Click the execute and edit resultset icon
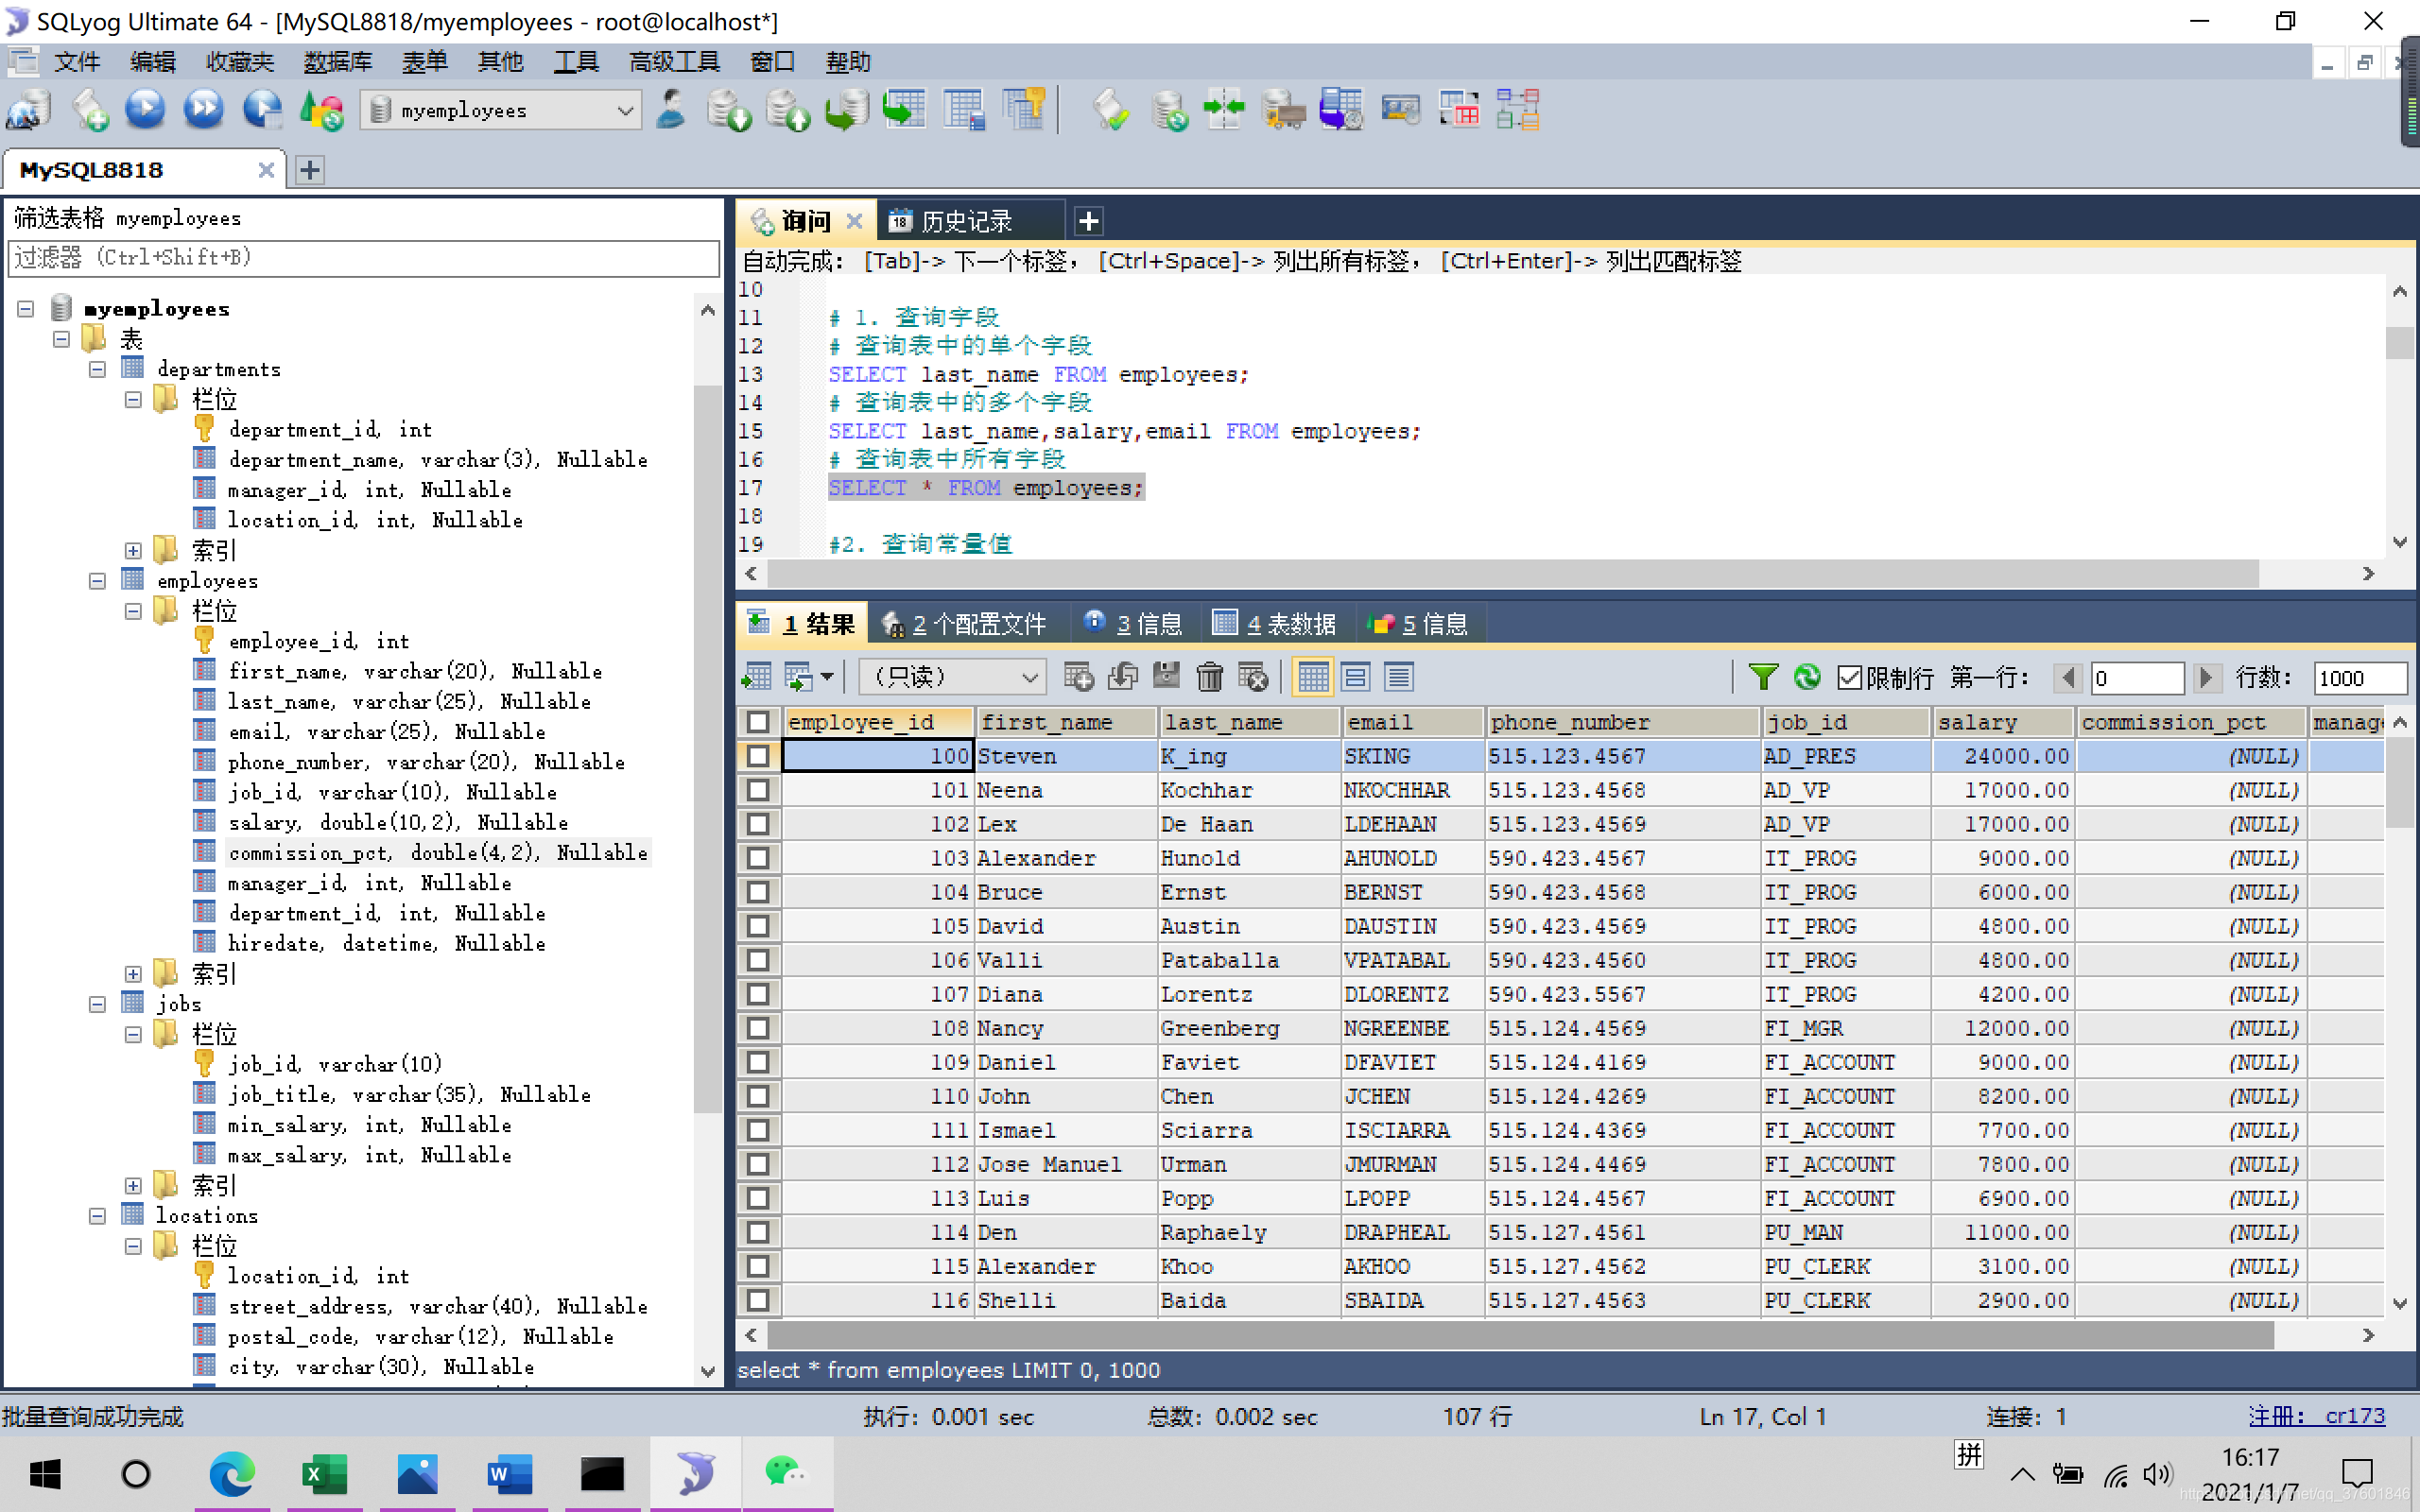This screenshot has height=1512, width=2420. click(263, 110)
